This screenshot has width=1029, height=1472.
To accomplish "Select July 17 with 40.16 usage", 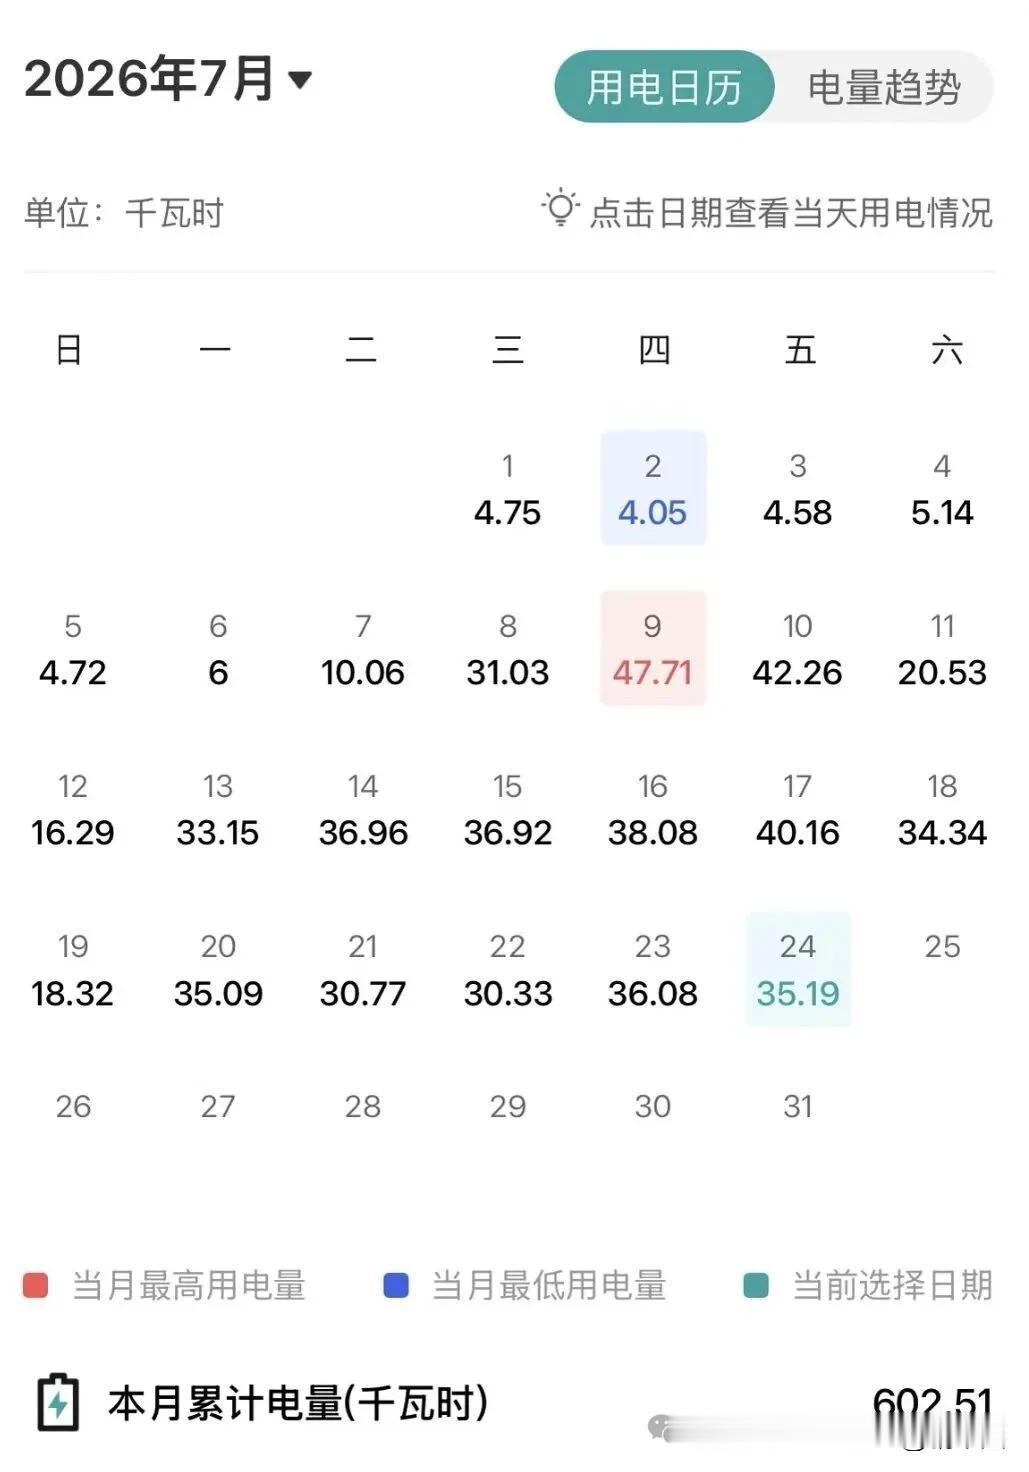I will pyautogui.click(x=798, y=809).
